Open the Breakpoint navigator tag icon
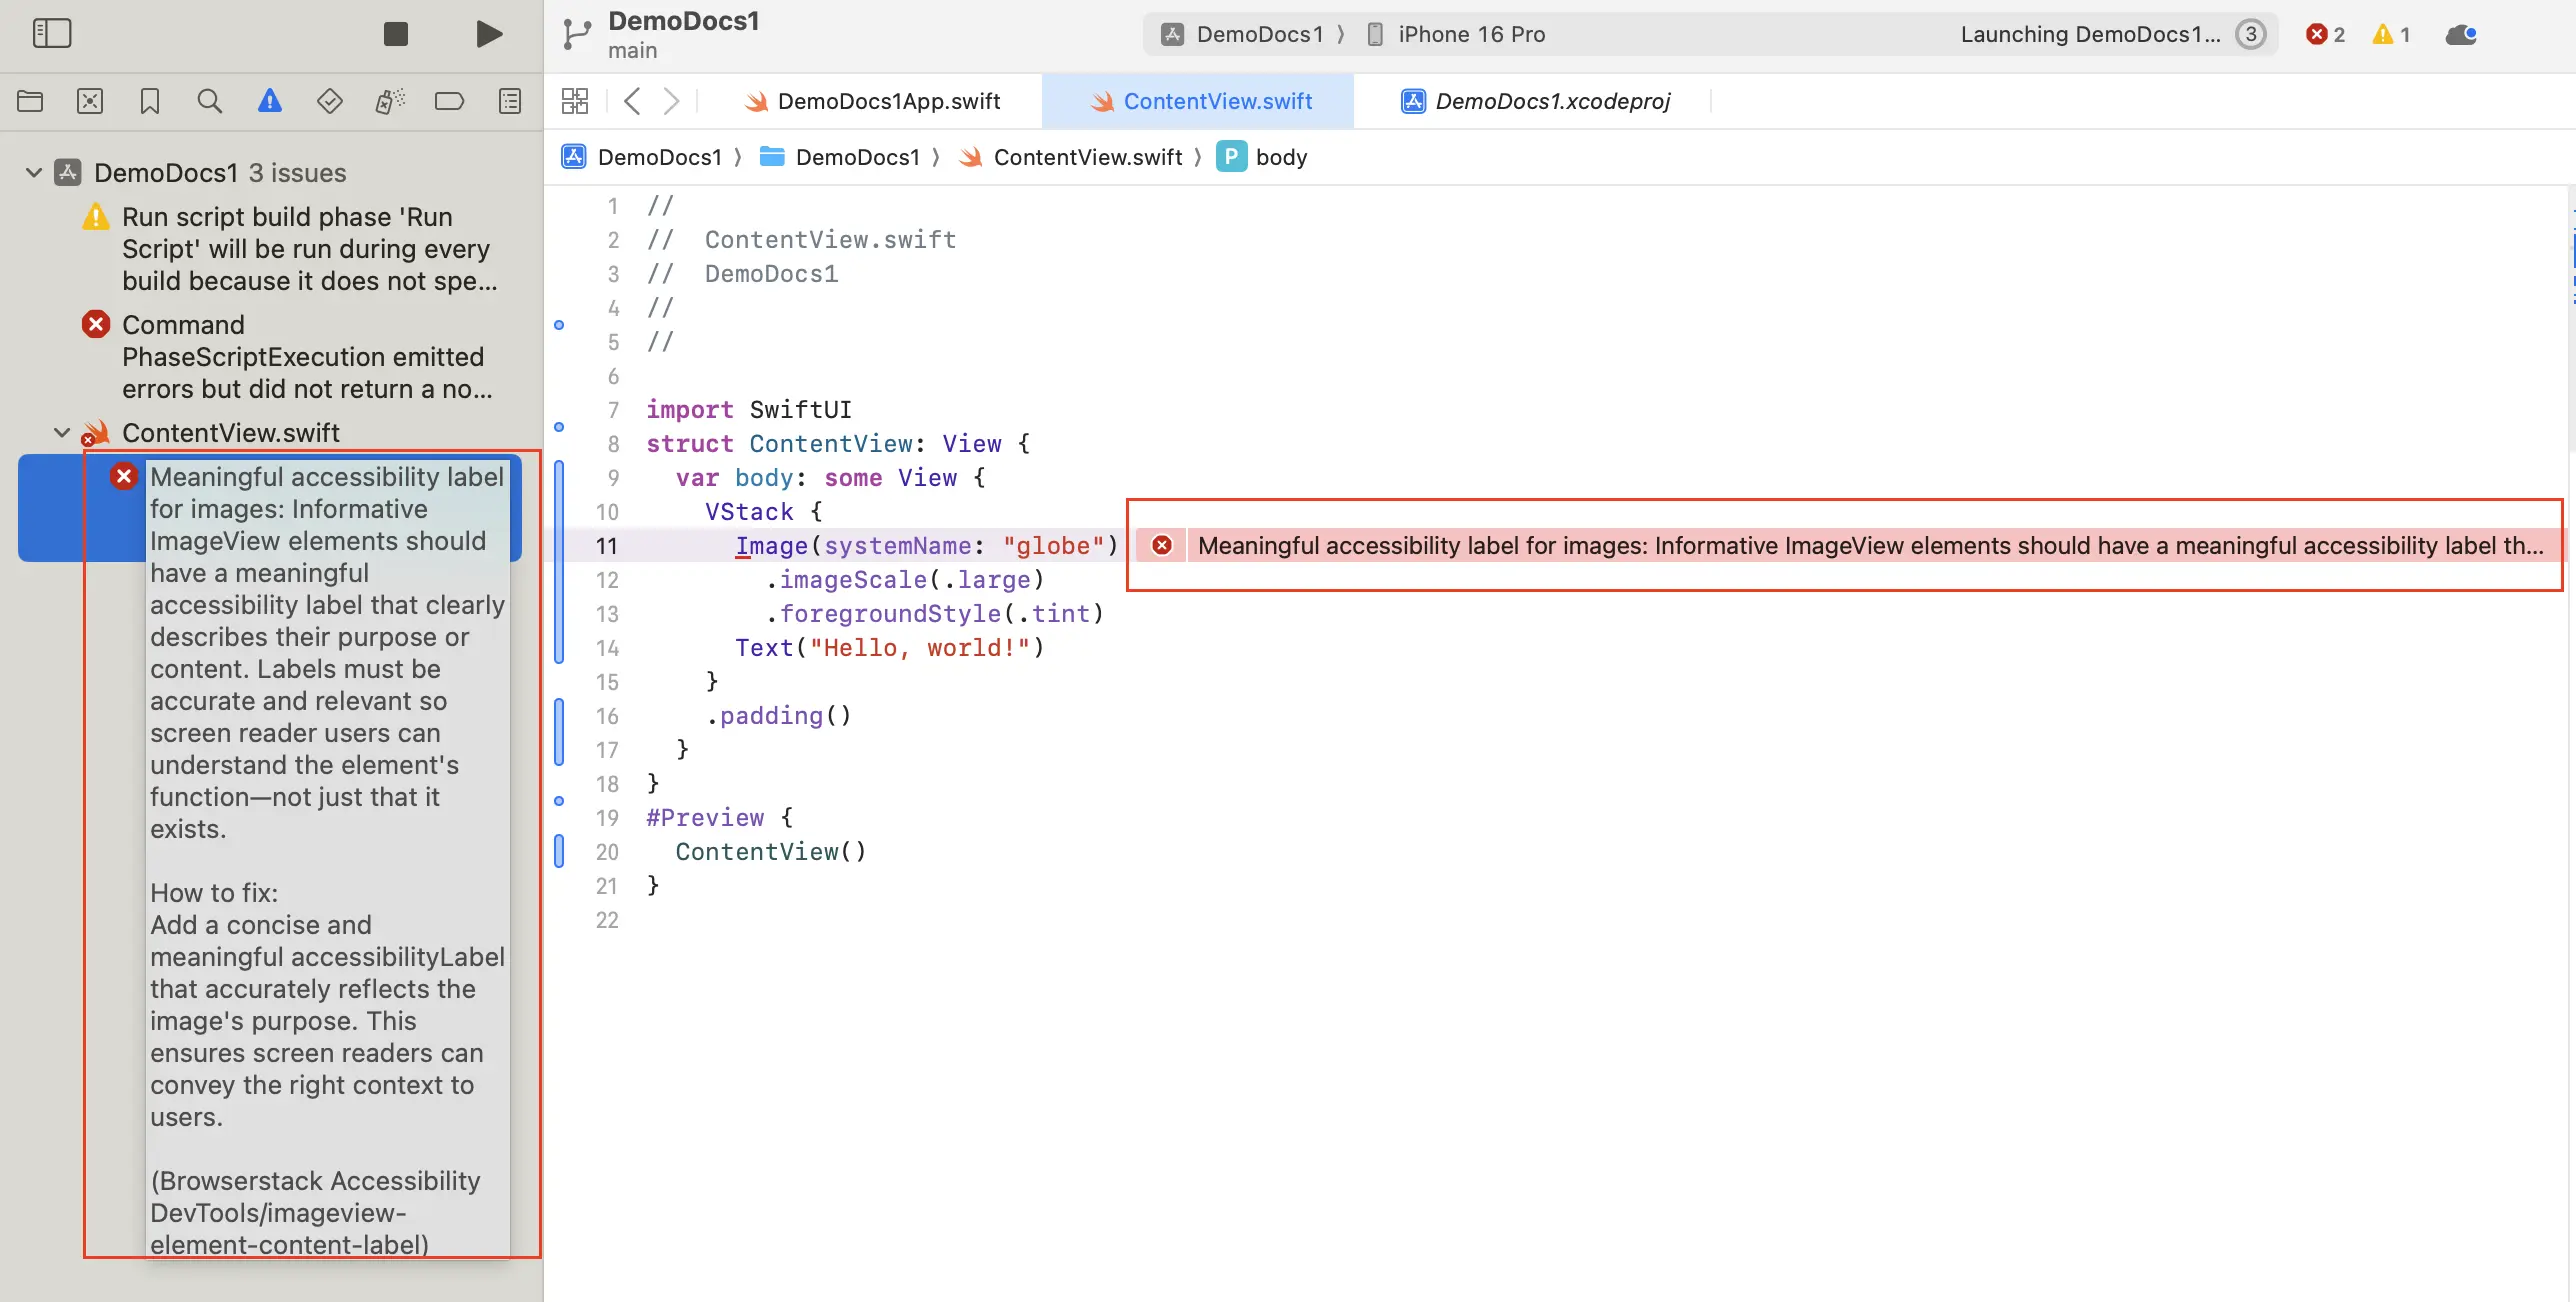 tap(450, 101)
